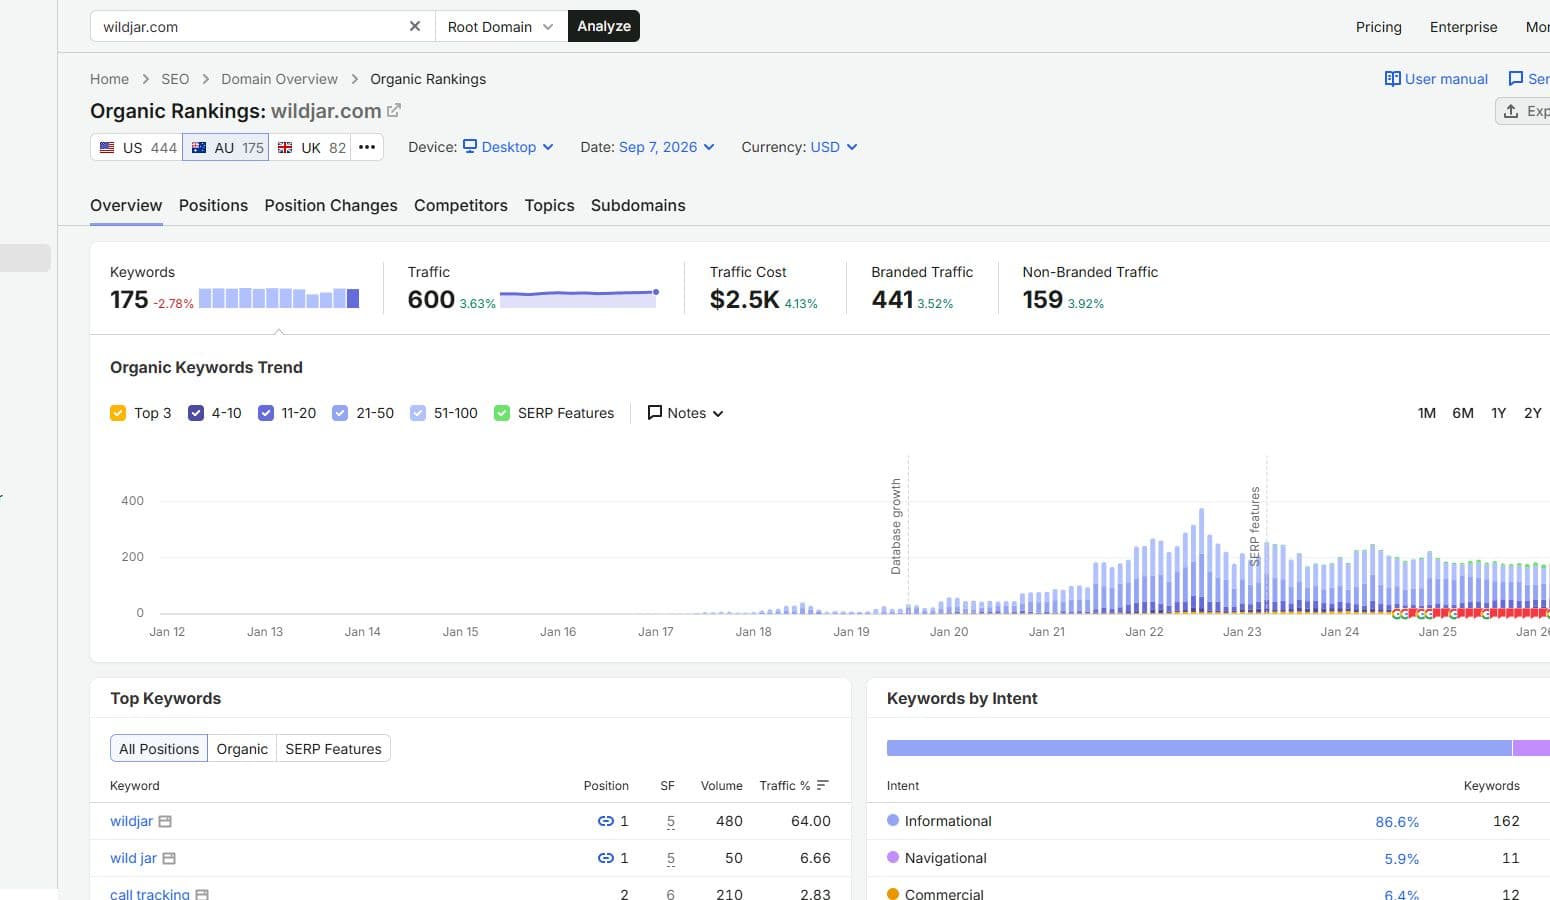Screen dimensions: 1550x900
Task: Open the Root Domain dropdown
Action: pyautogui.click(x=501, y=26)
